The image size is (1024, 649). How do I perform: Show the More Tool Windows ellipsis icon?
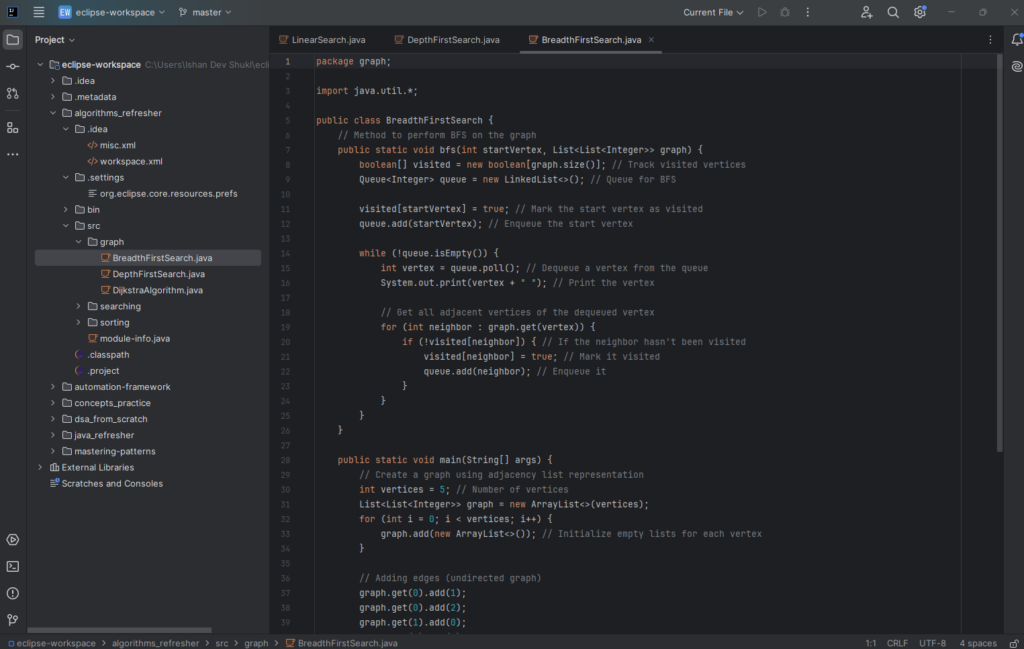point(12,154)
